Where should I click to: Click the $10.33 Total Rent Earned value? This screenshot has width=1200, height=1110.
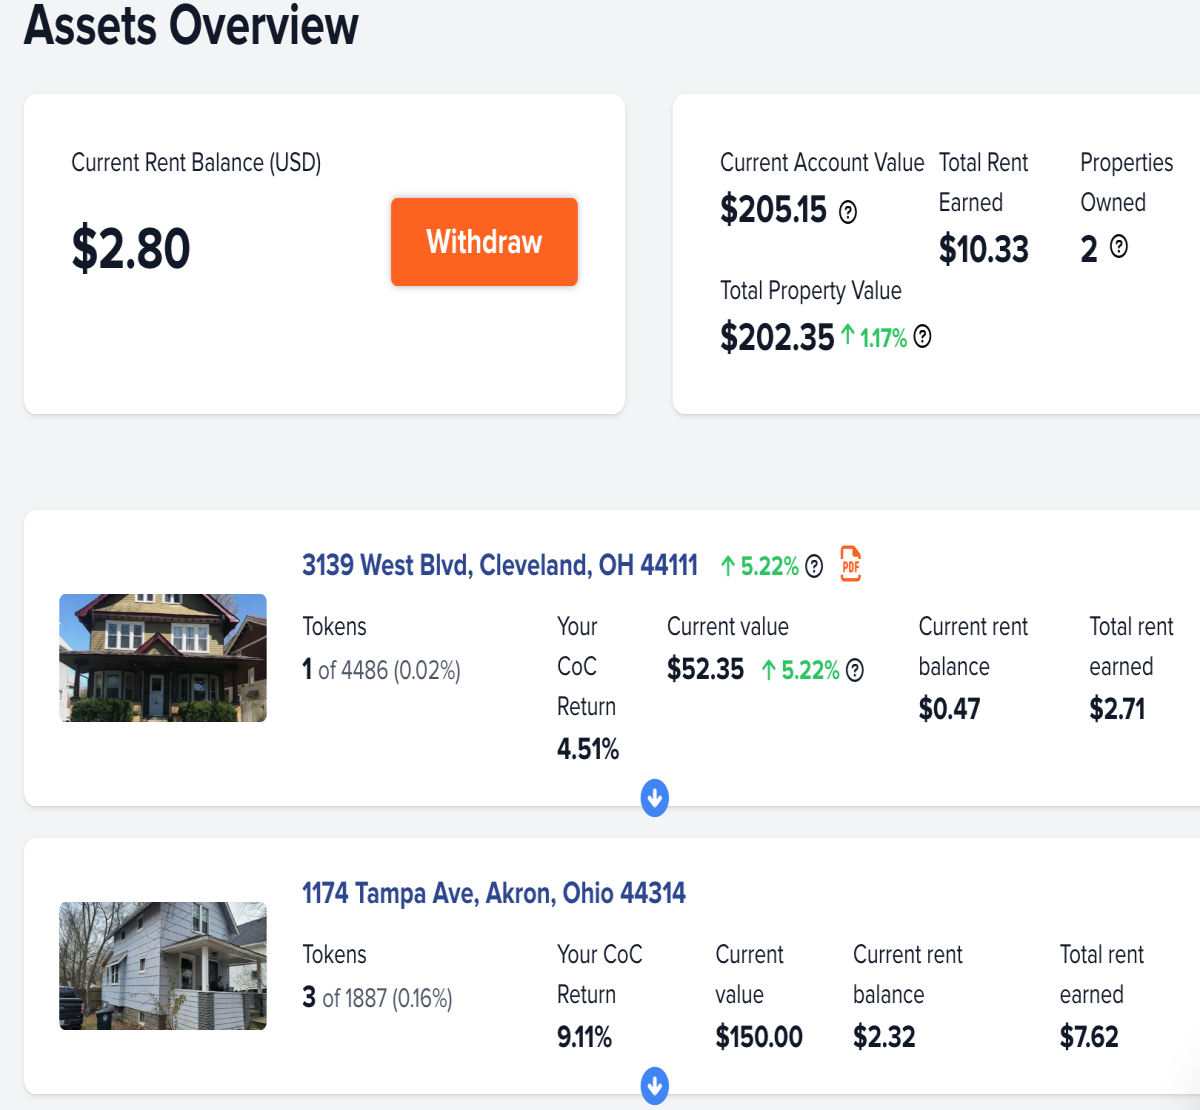coord(983,249)
